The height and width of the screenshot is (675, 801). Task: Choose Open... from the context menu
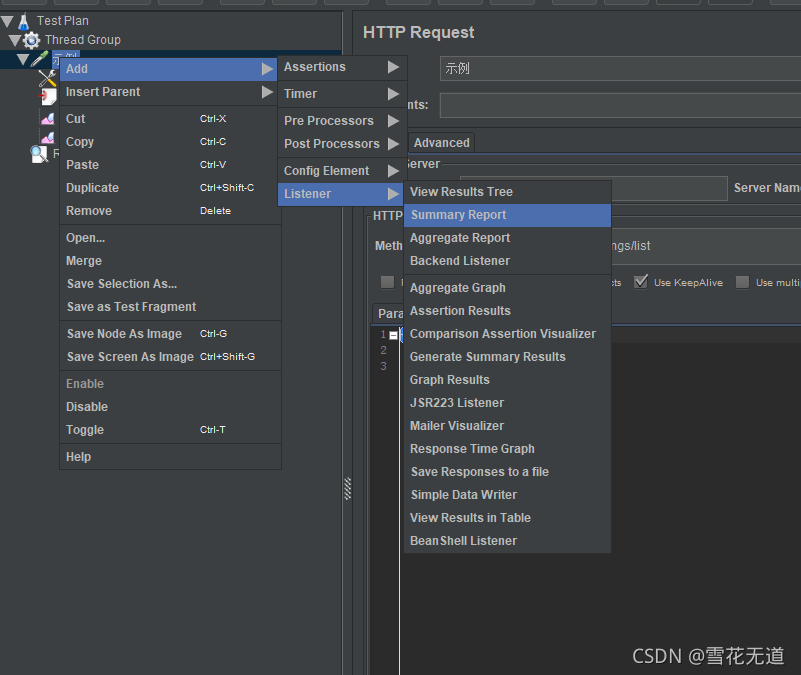point(171,238)
